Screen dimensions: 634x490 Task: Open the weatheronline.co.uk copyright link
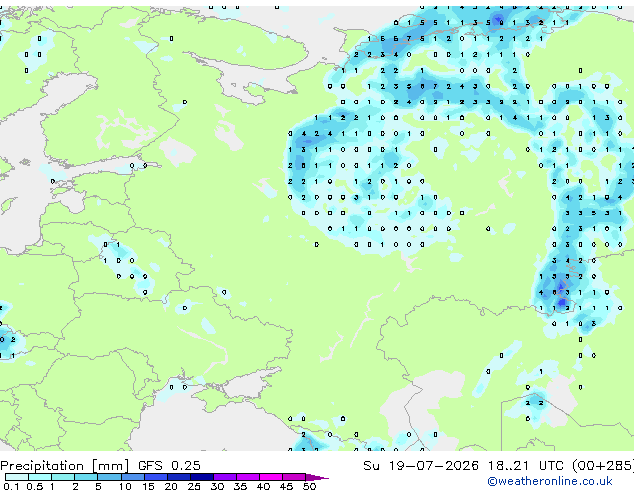pos(550,481)
